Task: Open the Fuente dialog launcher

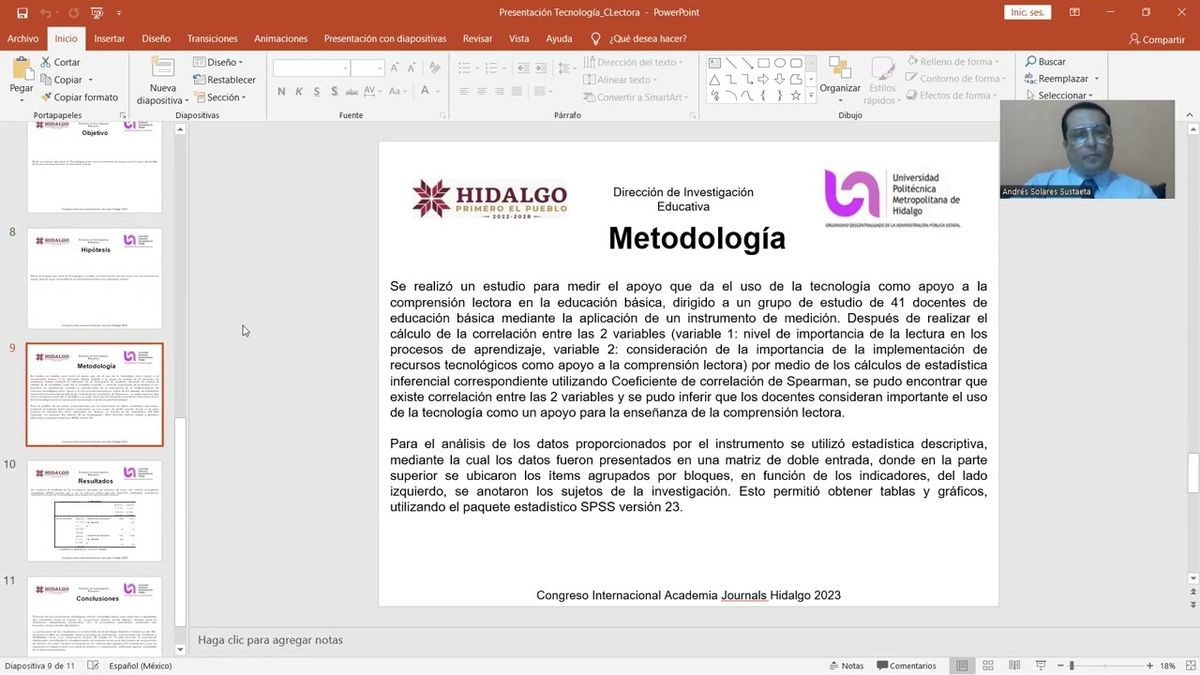Action: [442, 116]
